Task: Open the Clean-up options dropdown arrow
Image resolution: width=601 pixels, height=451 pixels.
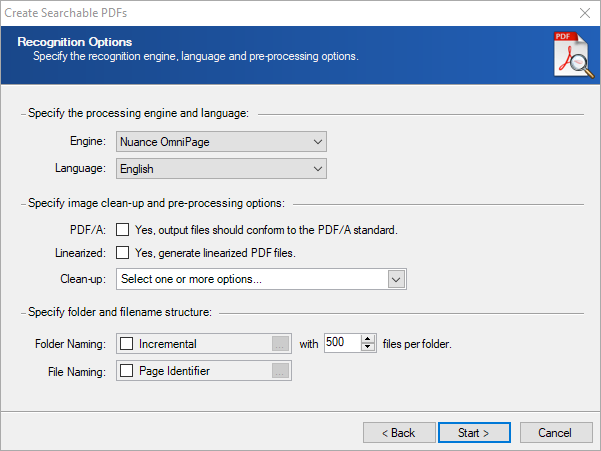Action: pos(396,279)
